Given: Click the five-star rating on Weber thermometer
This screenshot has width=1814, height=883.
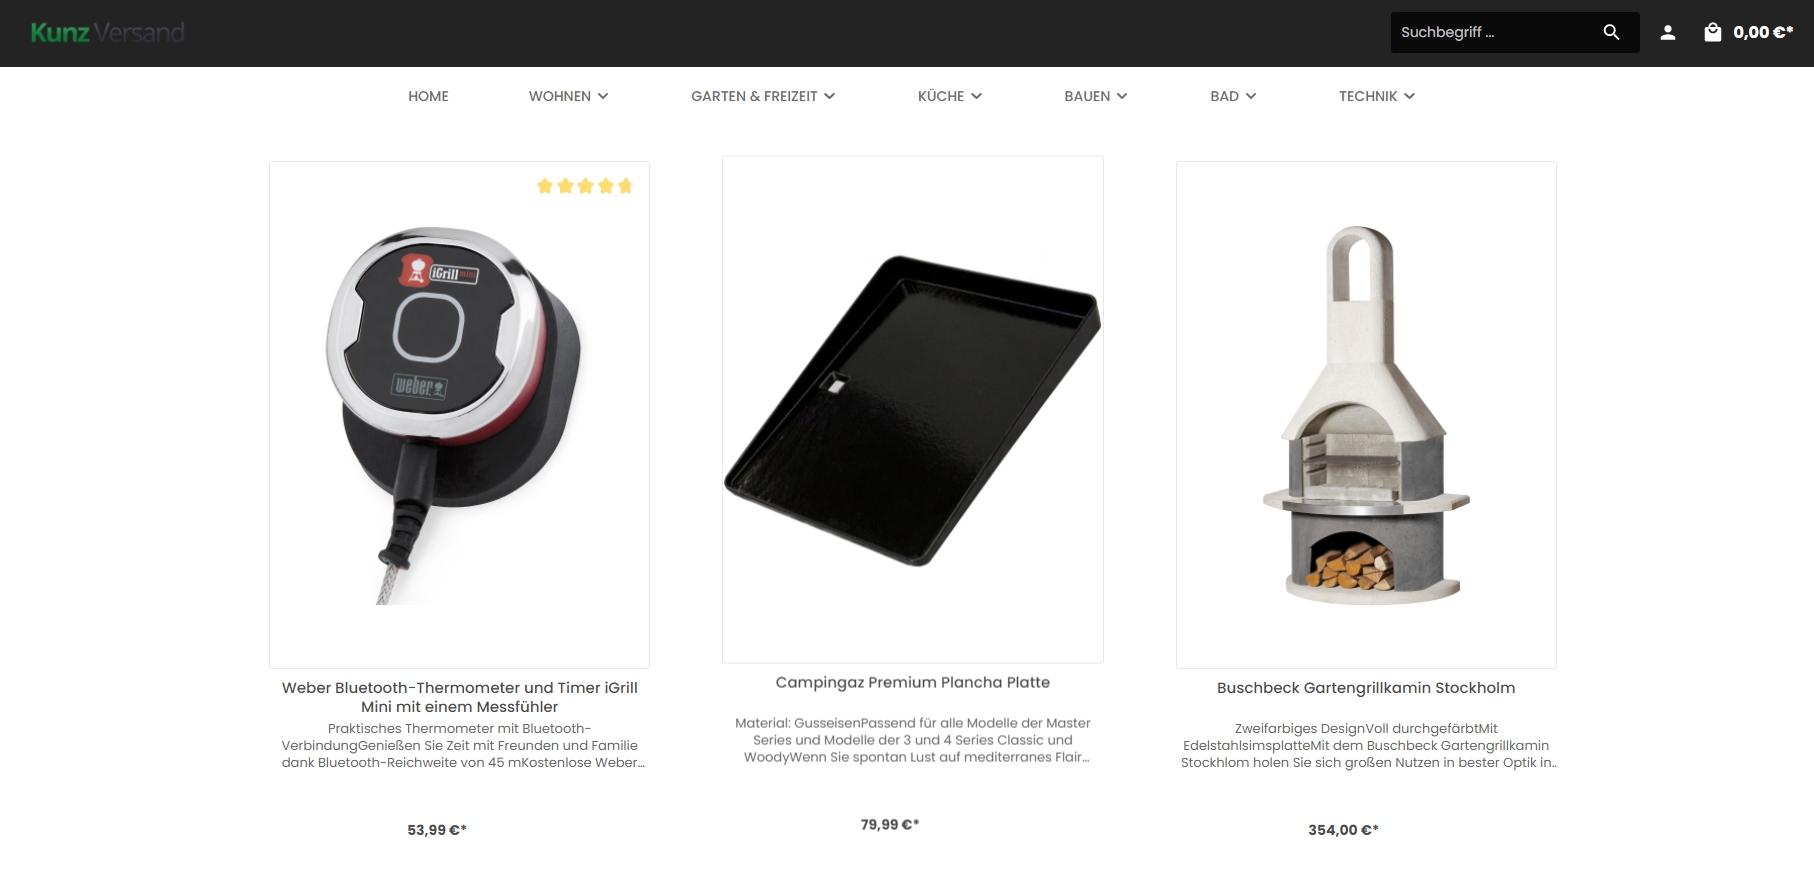Looking at the screenshot, I should pyautogui.click(x=585, y=186).
